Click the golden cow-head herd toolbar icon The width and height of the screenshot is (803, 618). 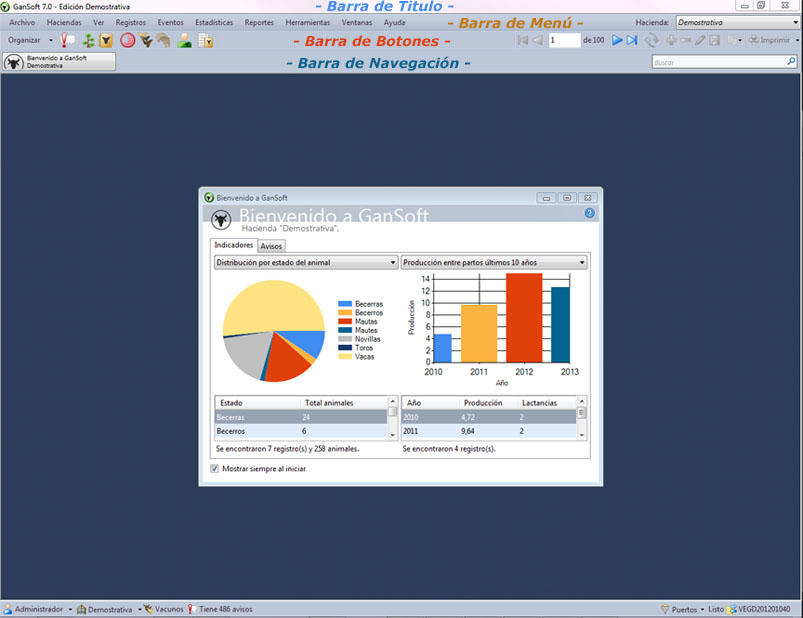[106, 40]
